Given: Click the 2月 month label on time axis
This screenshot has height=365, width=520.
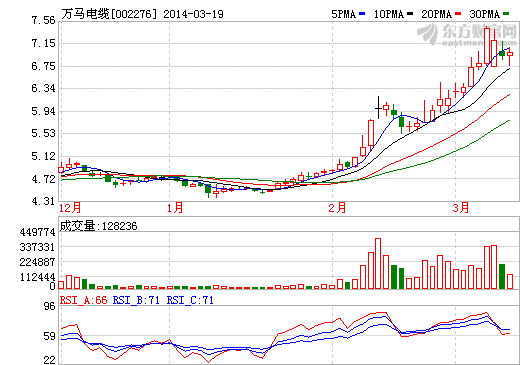Looking at the screenshot, I should pyautogui.click(x=337, y=208).
